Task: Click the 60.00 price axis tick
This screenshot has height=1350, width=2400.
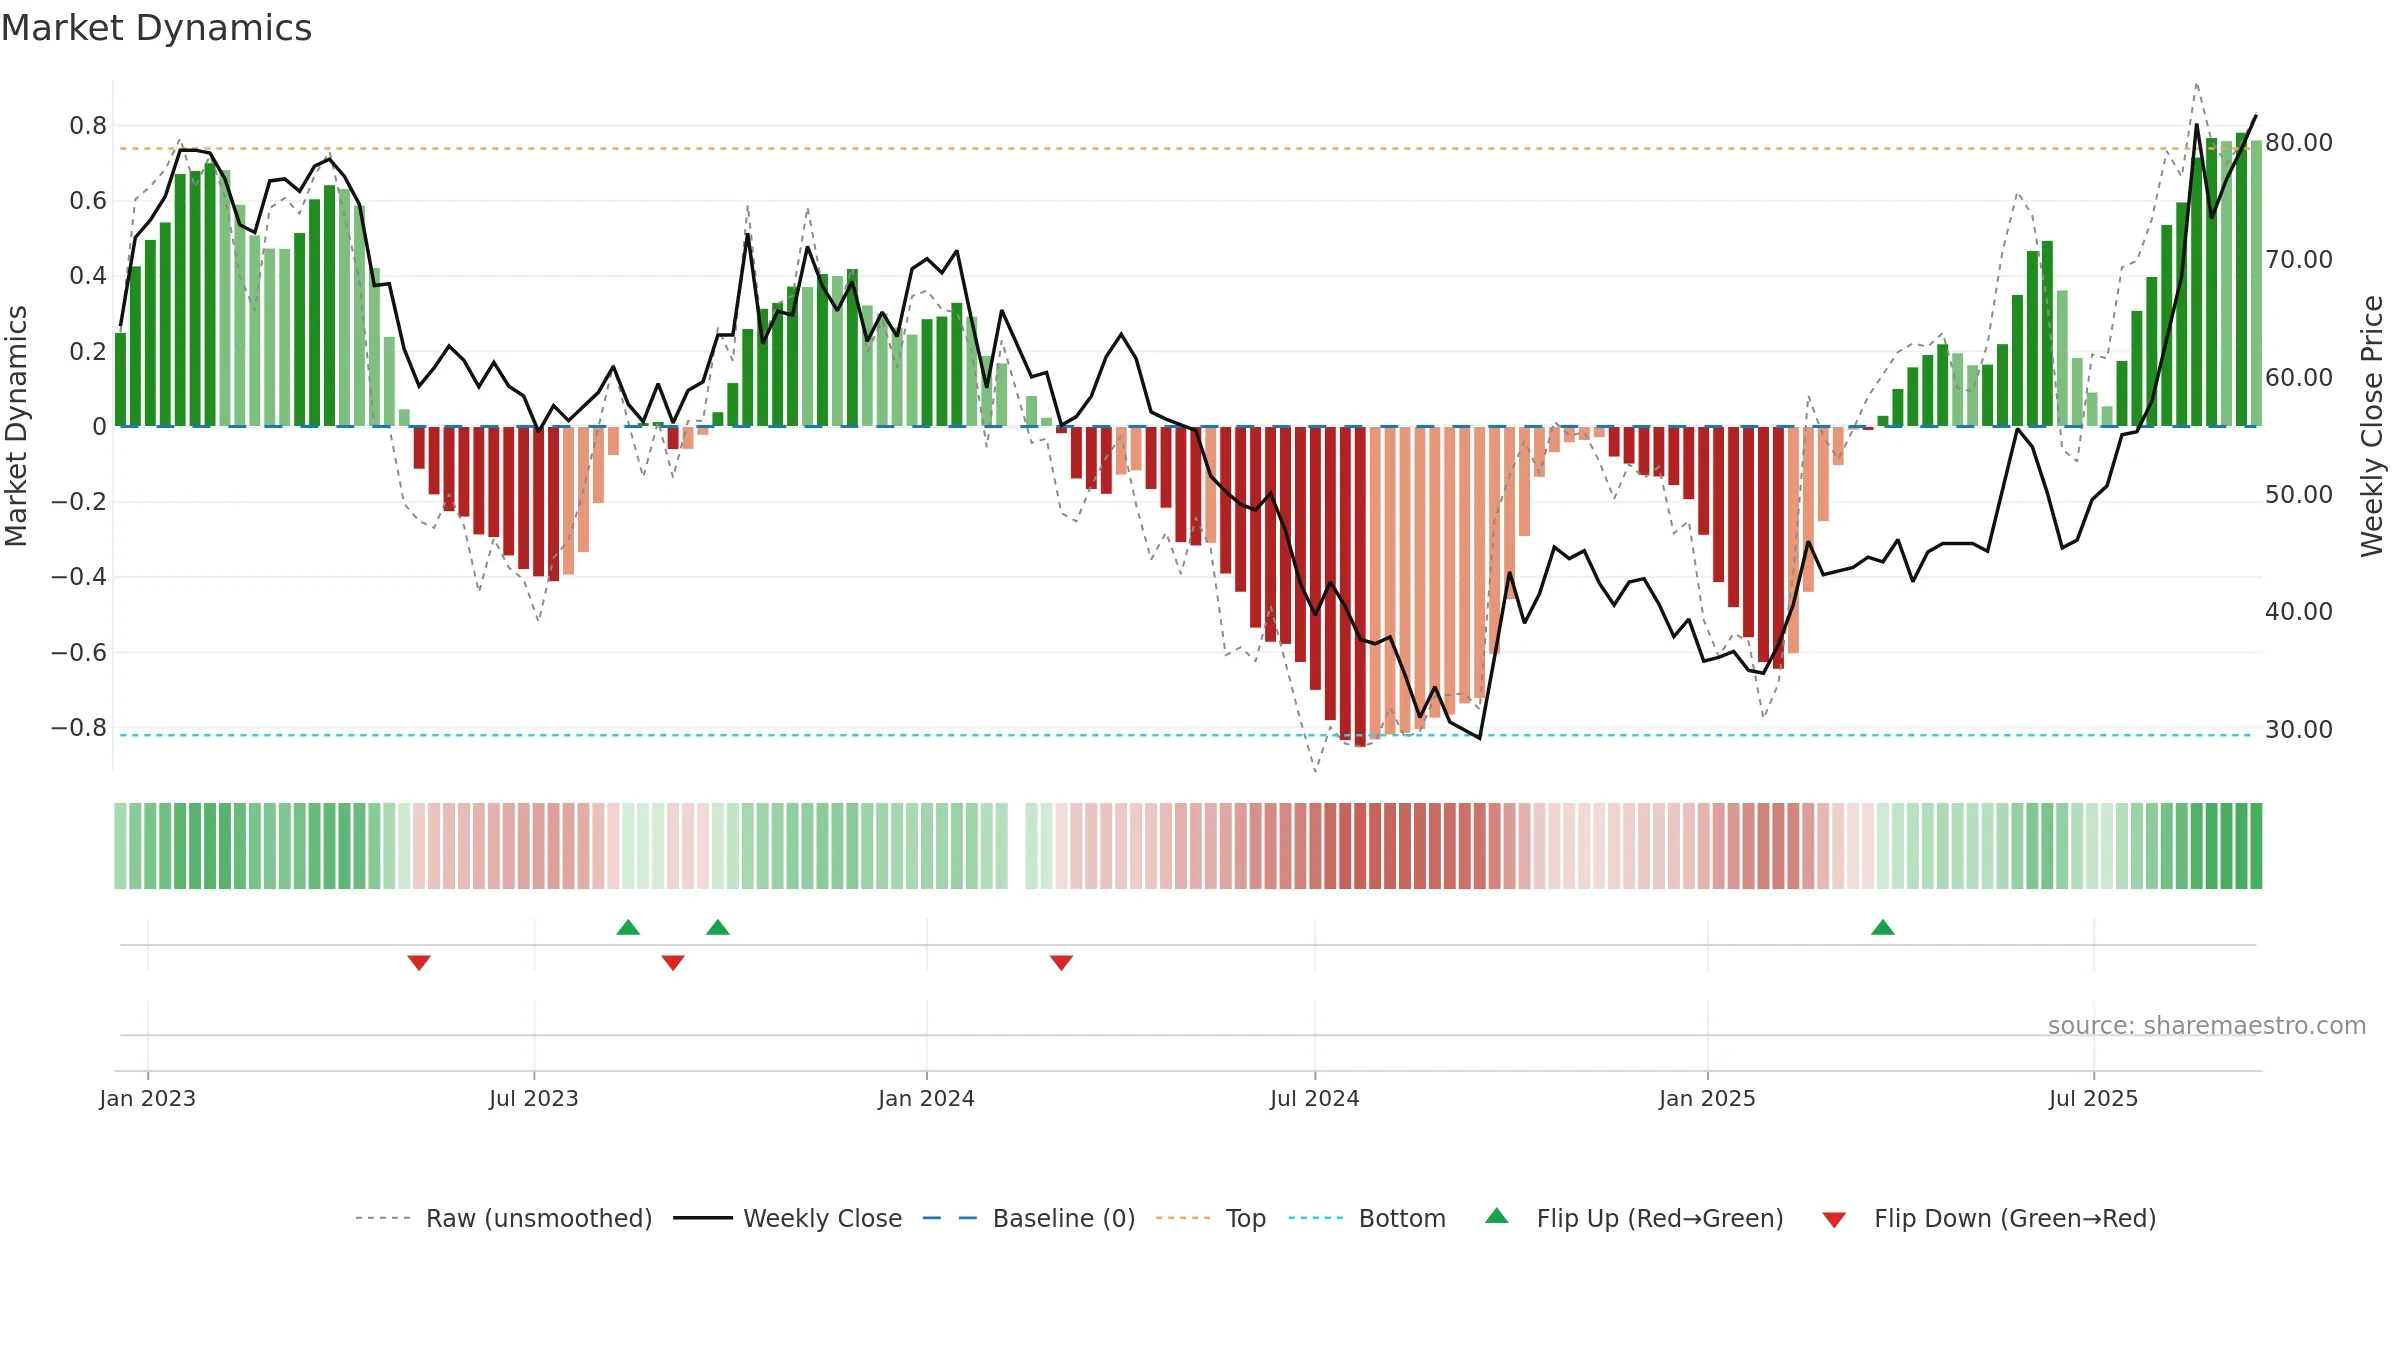Action: click(2299, 378)
